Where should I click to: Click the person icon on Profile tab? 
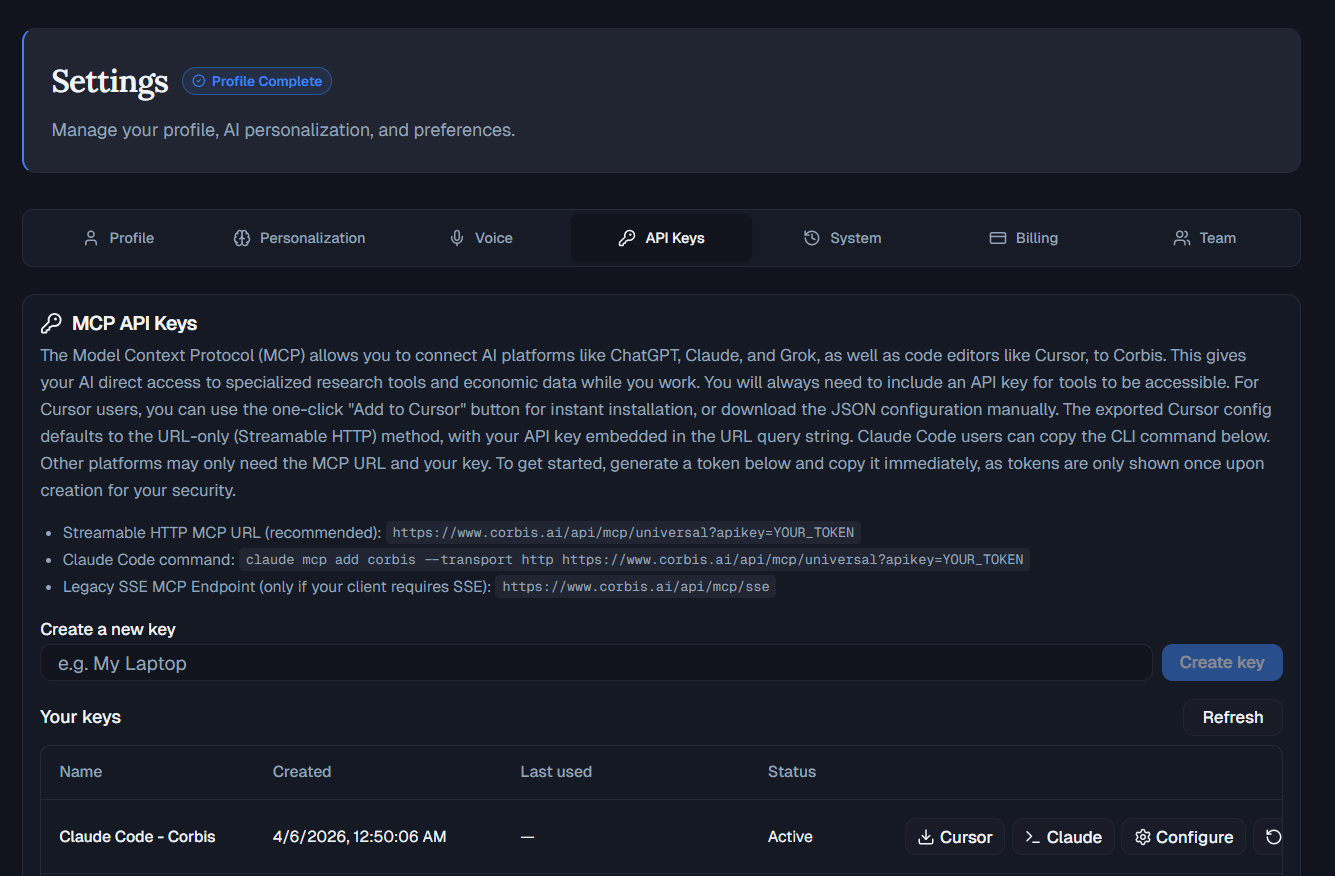pos(91,238)
